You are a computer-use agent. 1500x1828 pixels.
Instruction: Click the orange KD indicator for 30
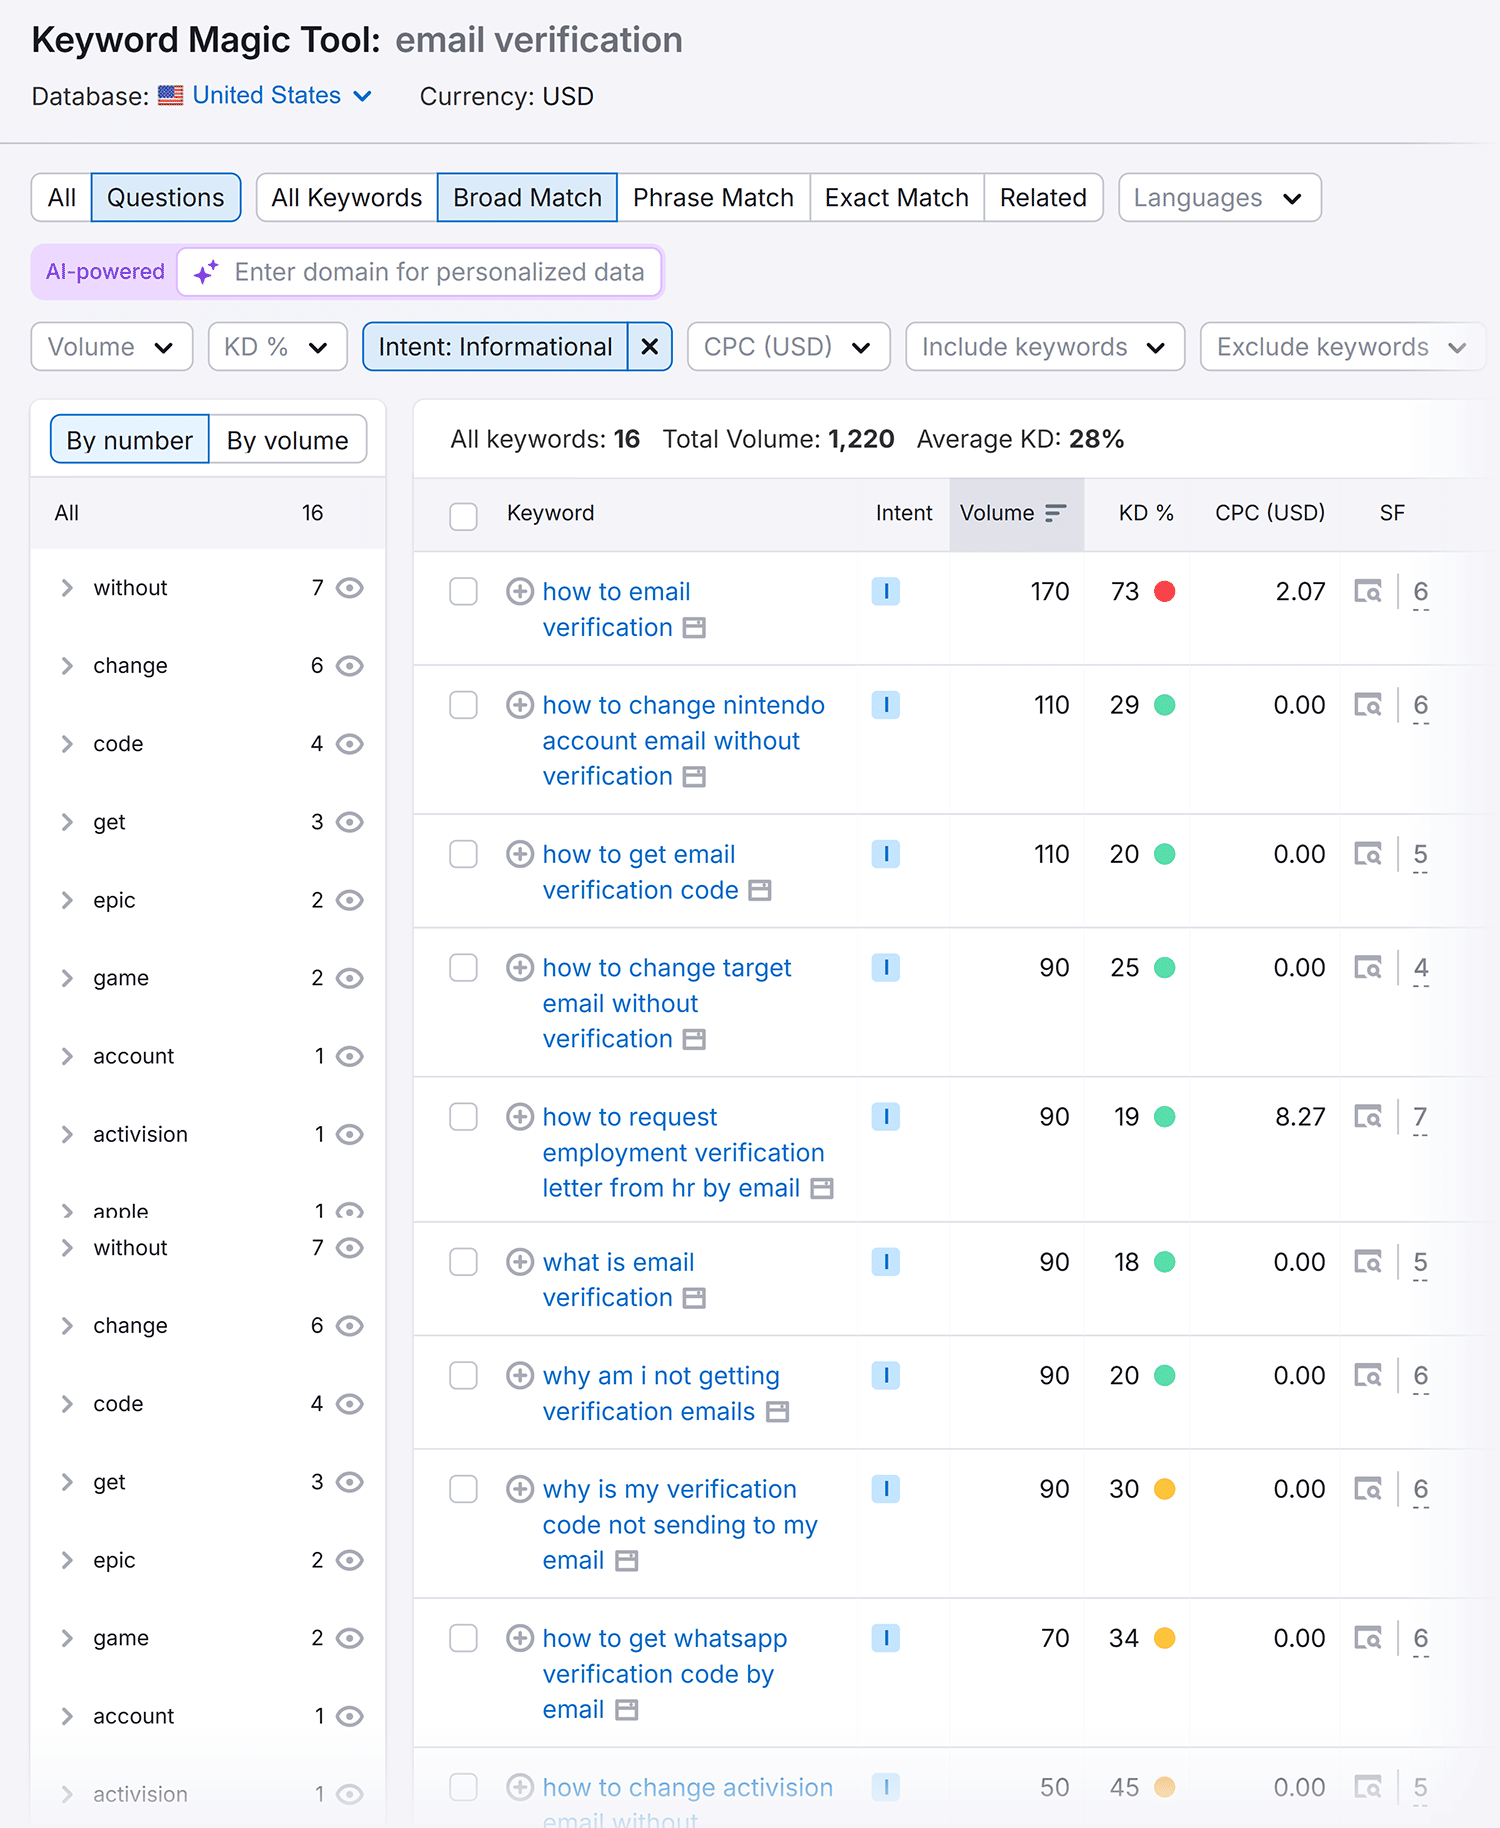1164,1489
